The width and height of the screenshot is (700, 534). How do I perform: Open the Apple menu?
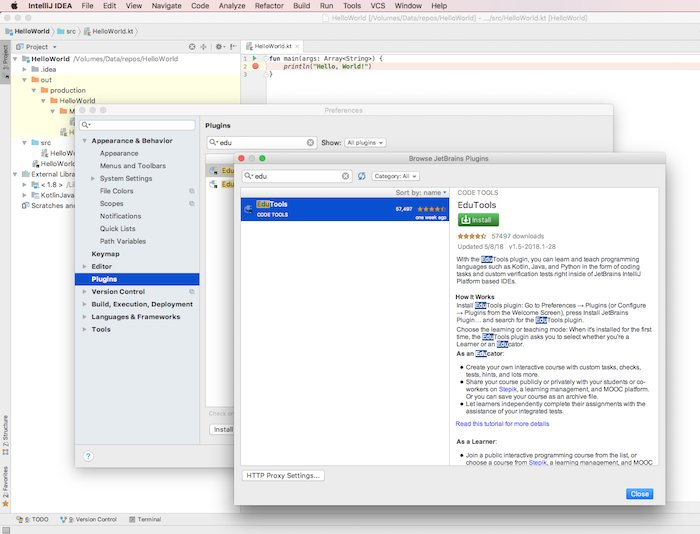14,6
